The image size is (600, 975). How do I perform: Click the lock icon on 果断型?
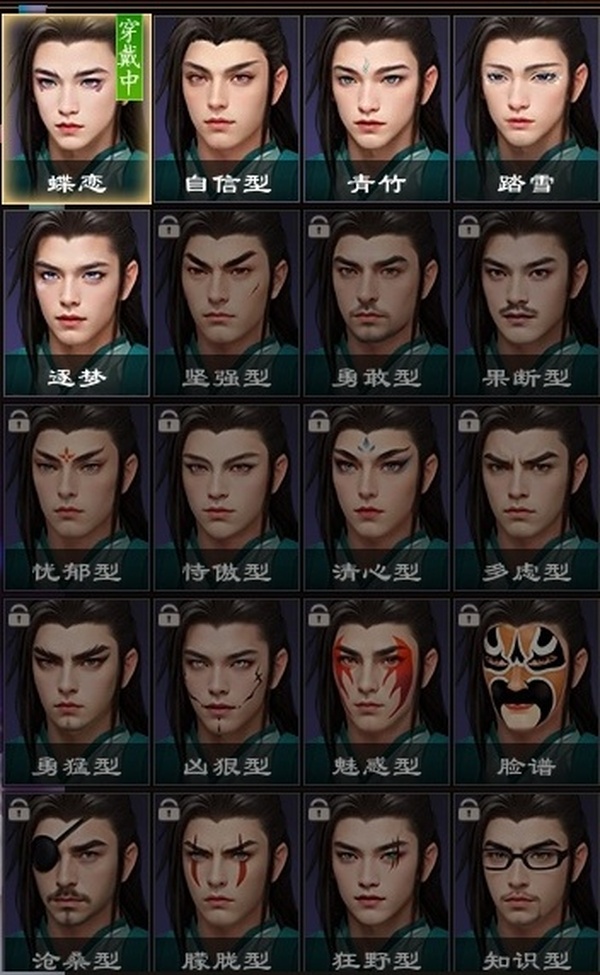click(468, 226)
